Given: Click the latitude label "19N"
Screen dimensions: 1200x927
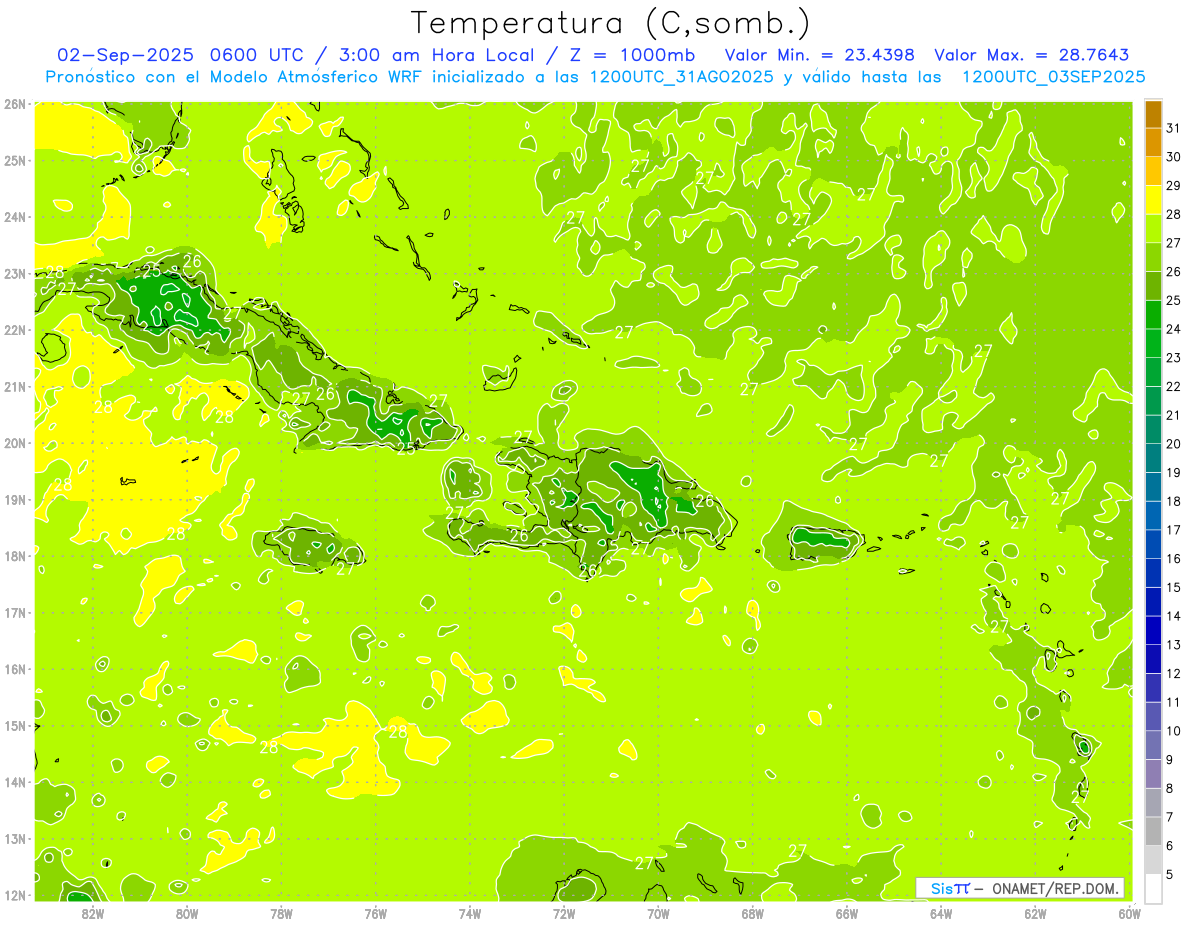Looking at the screenshot, I should (x=14, y=499).
